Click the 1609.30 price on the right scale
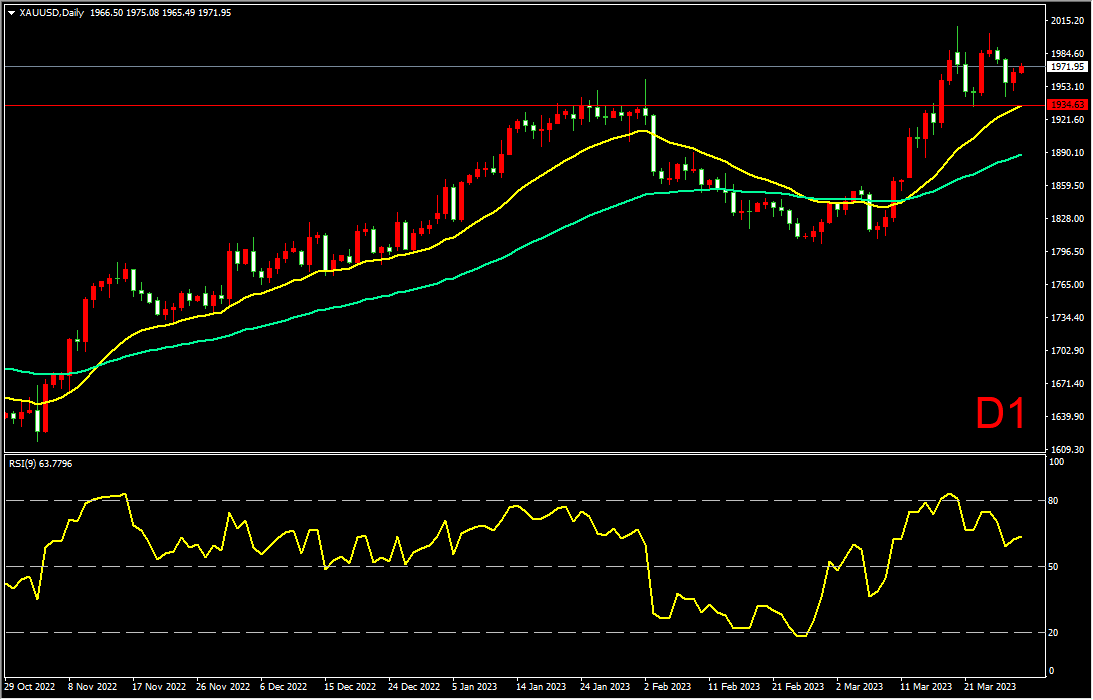 coord(1067,450)
